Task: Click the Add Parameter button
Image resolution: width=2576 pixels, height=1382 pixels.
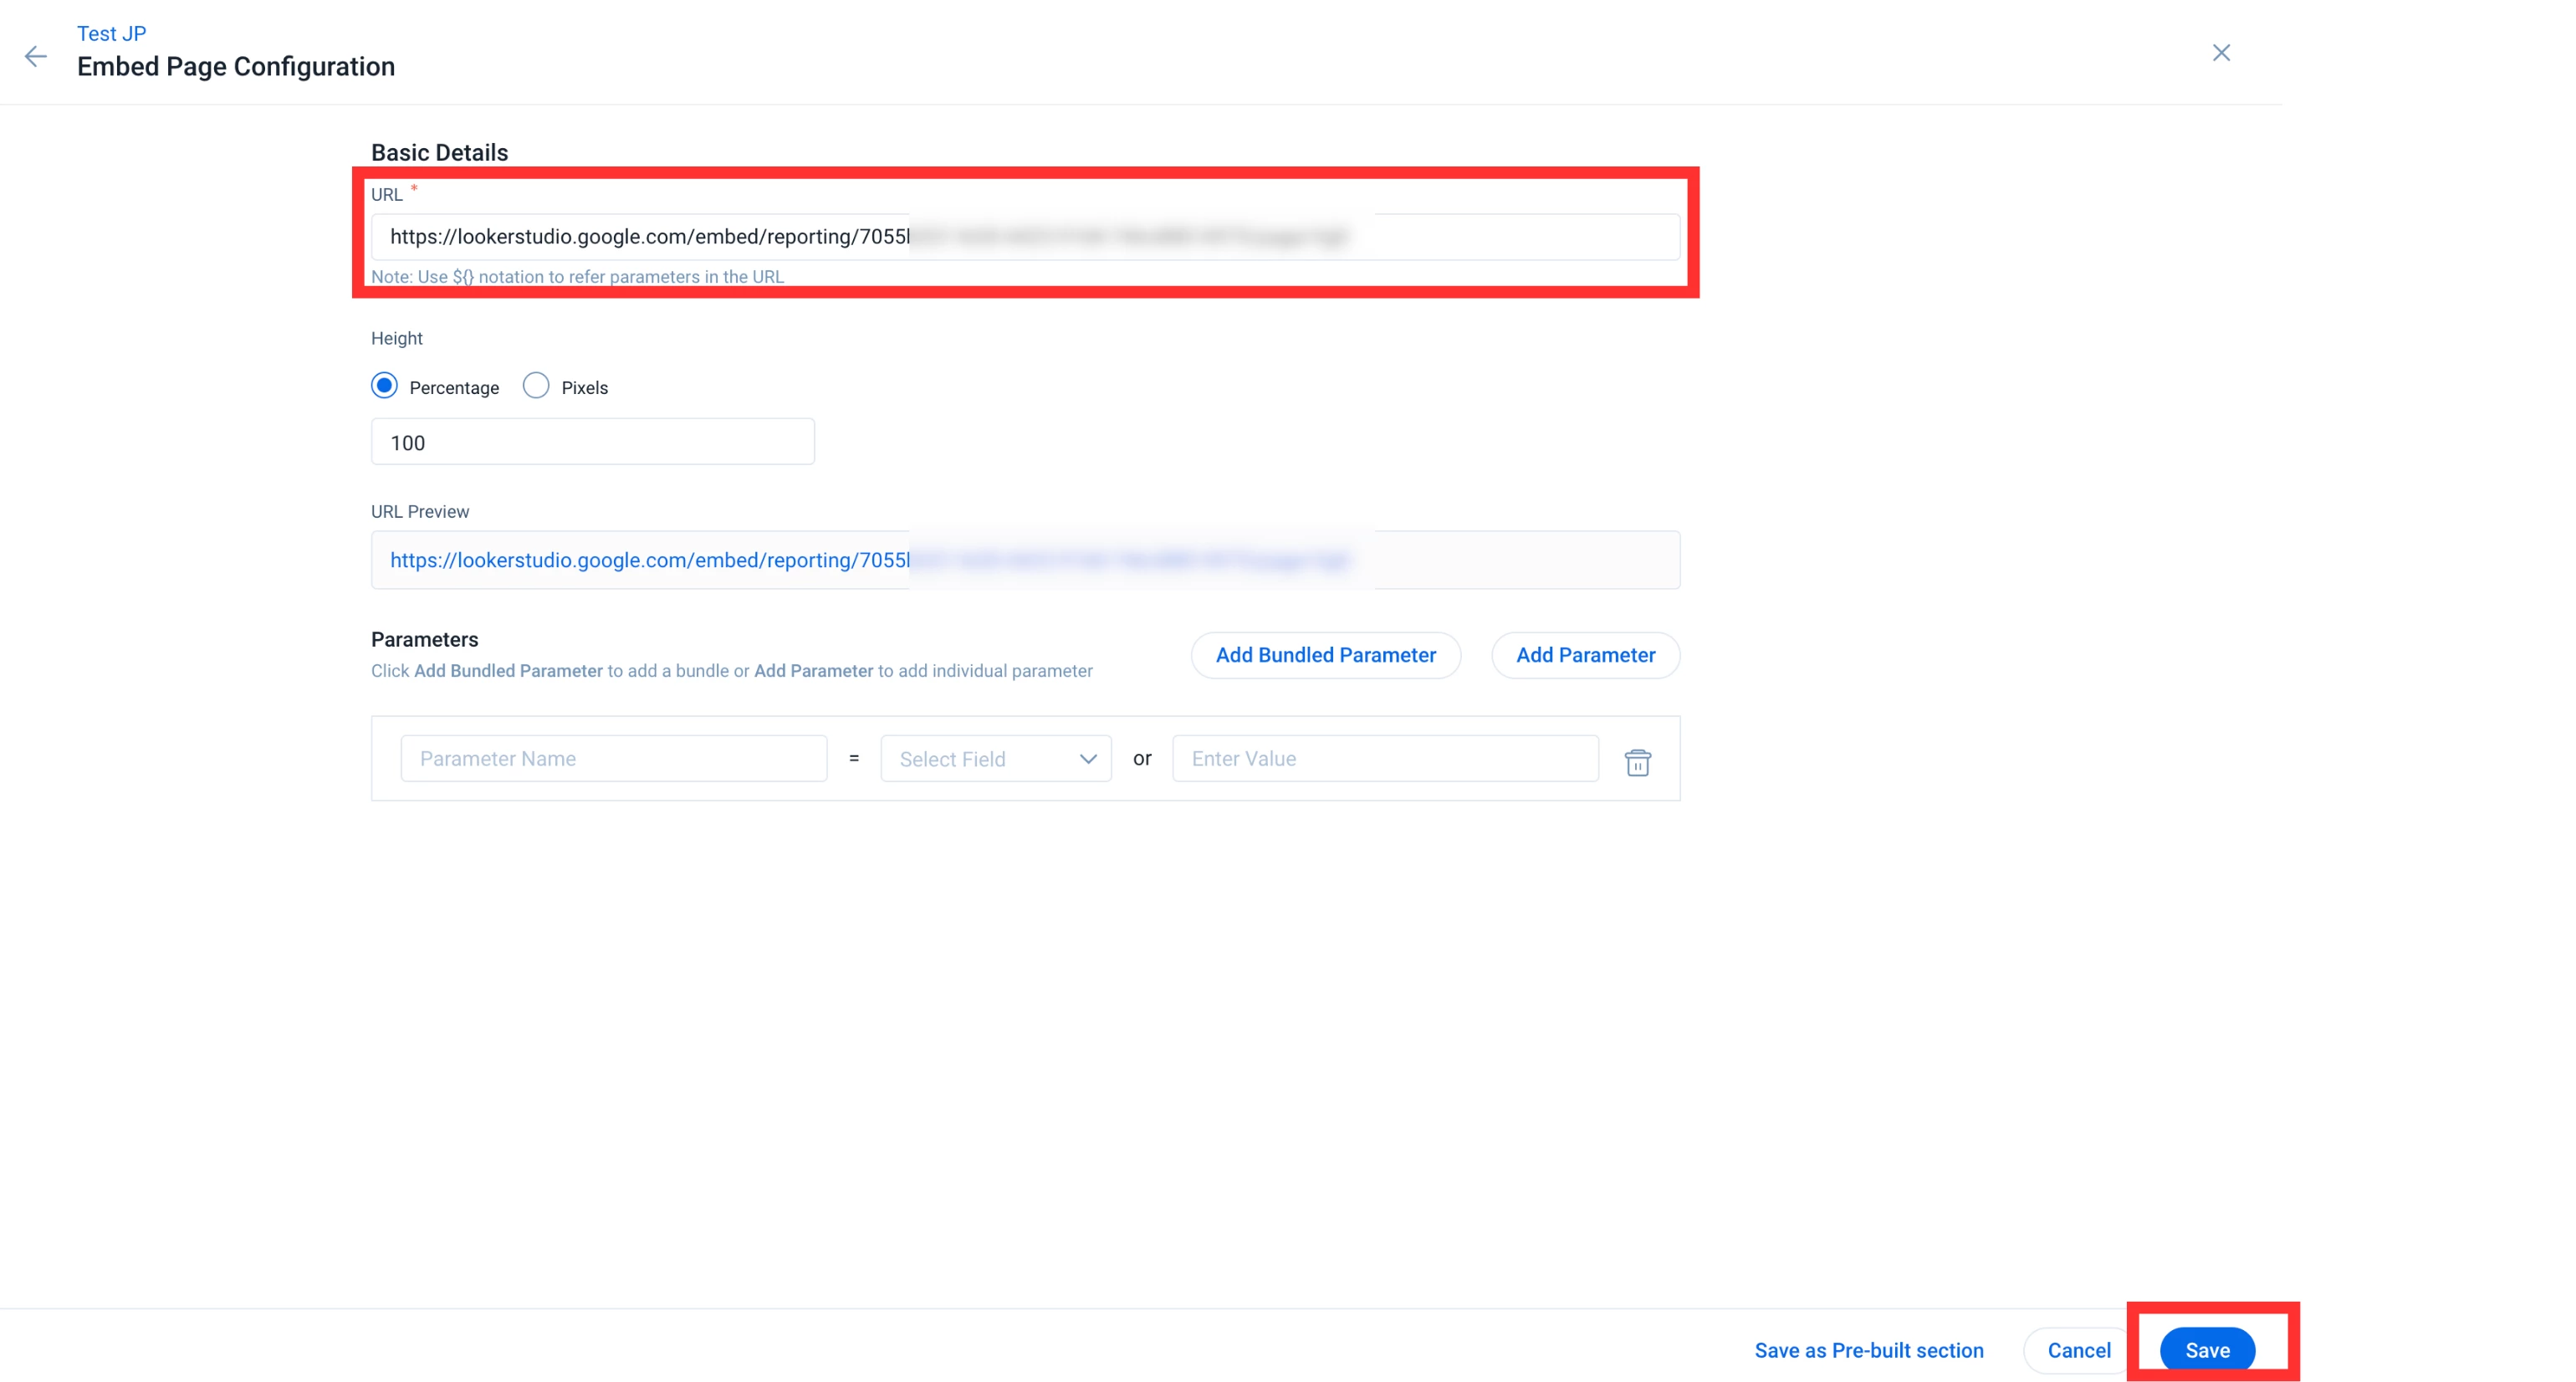Action: click(1585, 655)
